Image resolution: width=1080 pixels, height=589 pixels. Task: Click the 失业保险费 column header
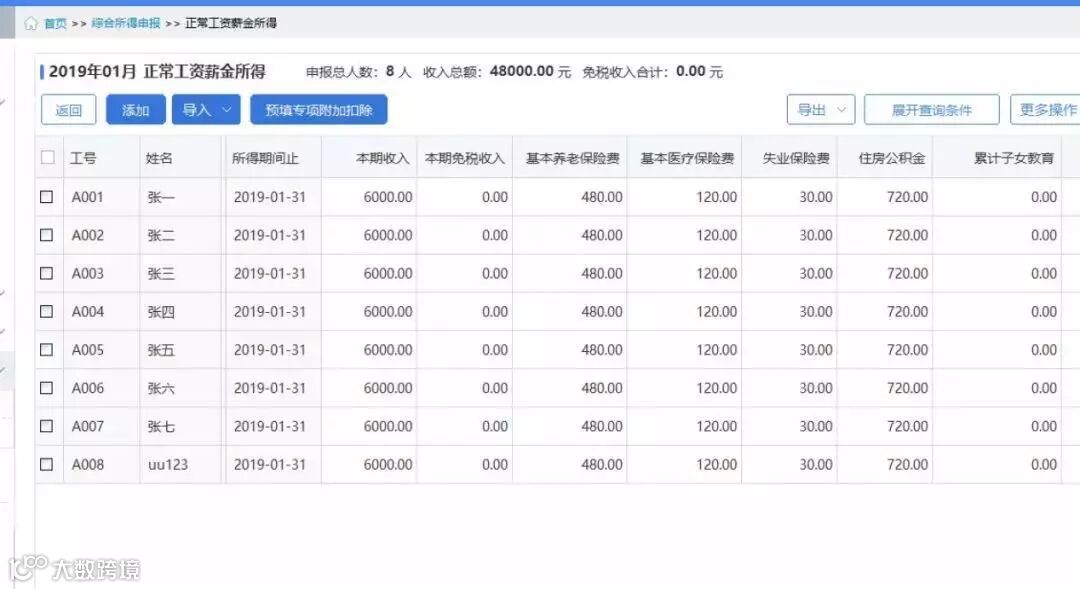[796, 158]
